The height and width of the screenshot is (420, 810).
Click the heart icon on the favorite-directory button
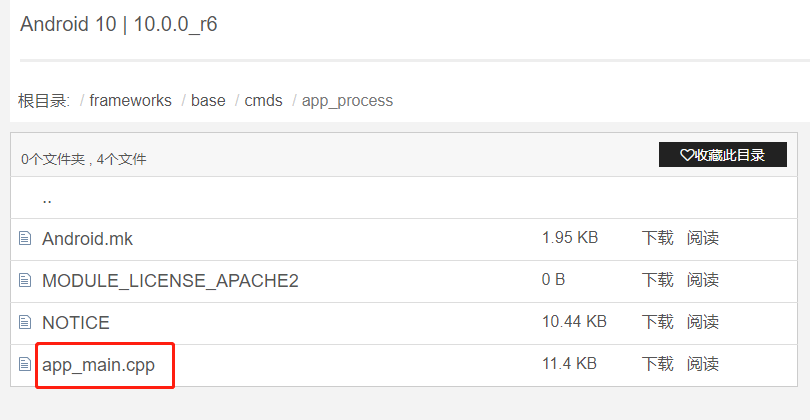point(687,155)
